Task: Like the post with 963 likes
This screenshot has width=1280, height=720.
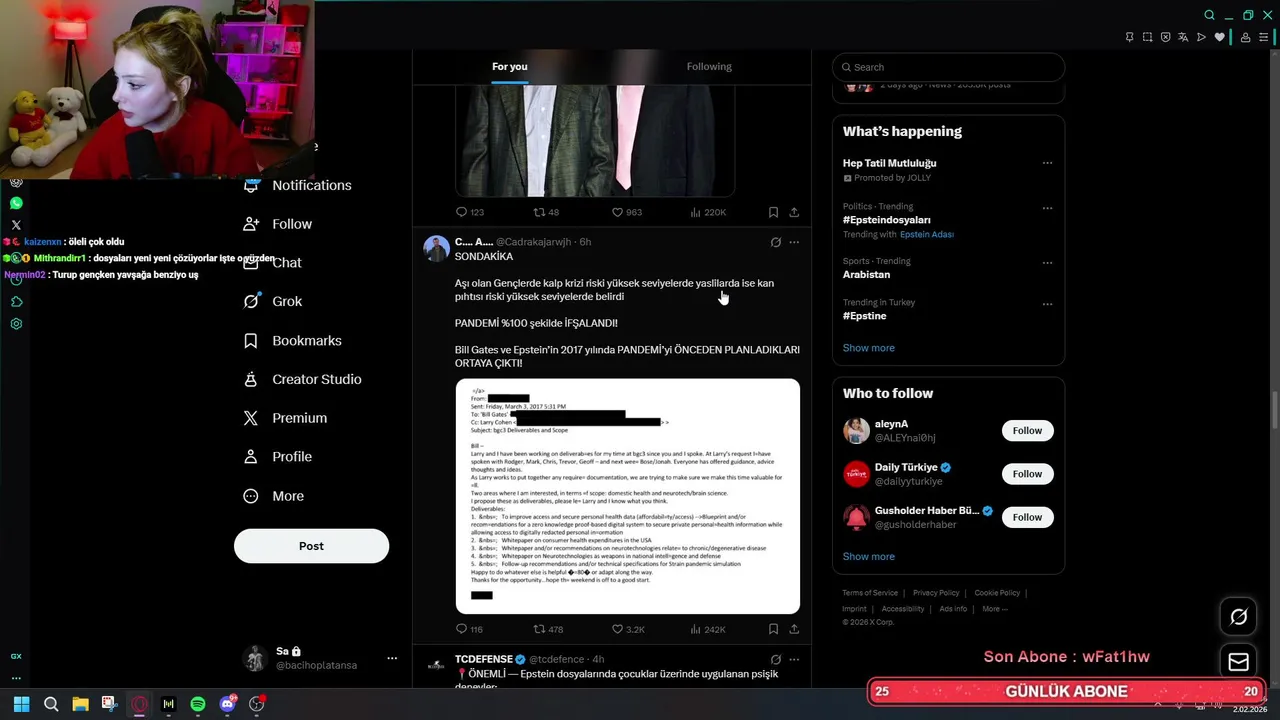Action: [626, 212]
